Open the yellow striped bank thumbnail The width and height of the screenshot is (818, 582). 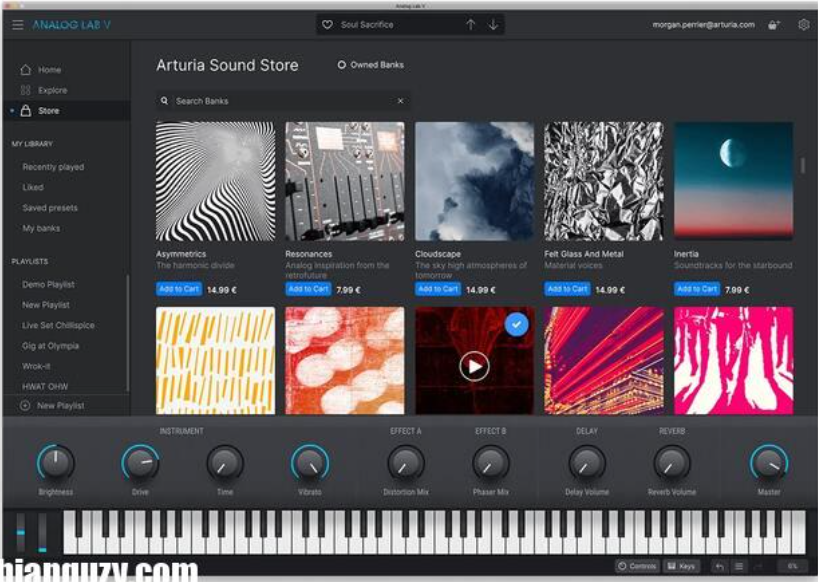tap(215, 361)
